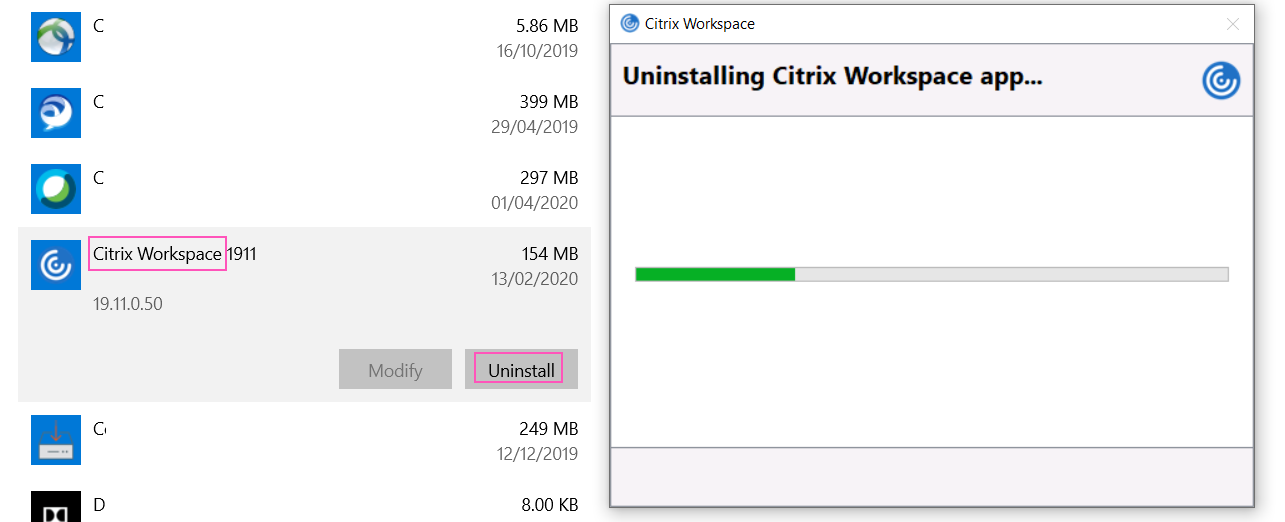The width and height of the screenshot is (1285, 522).
Task: Click the speech bubble app icon for the 399 MB entry
Action: (56, 113)
